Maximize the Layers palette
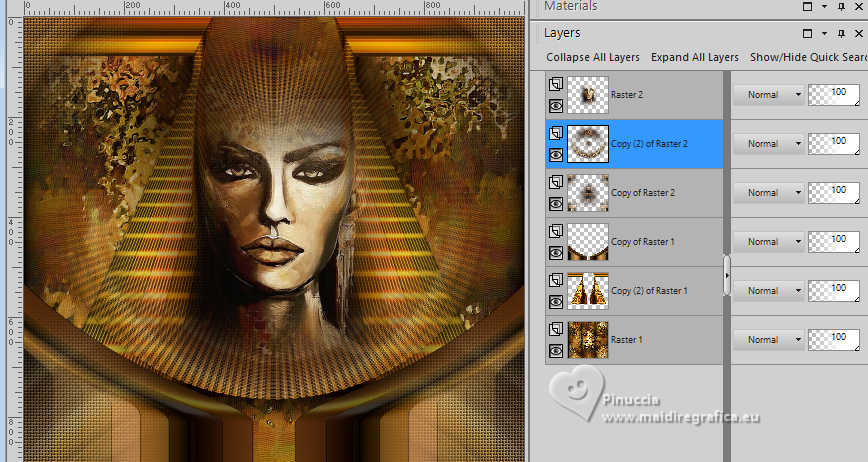 point(808,34)
